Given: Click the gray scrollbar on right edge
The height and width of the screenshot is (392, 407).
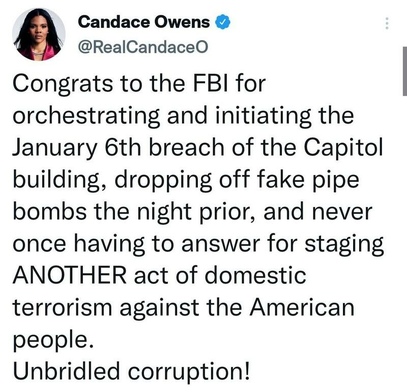Looking at the screenshot, I should tap(405, 71).
